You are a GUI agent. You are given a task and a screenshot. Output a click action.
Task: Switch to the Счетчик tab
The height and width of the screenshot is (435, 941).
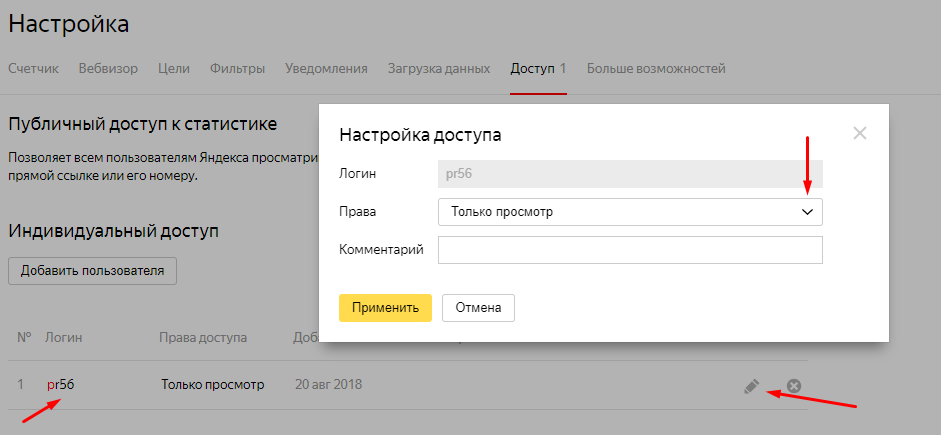[x=34, y=69]
